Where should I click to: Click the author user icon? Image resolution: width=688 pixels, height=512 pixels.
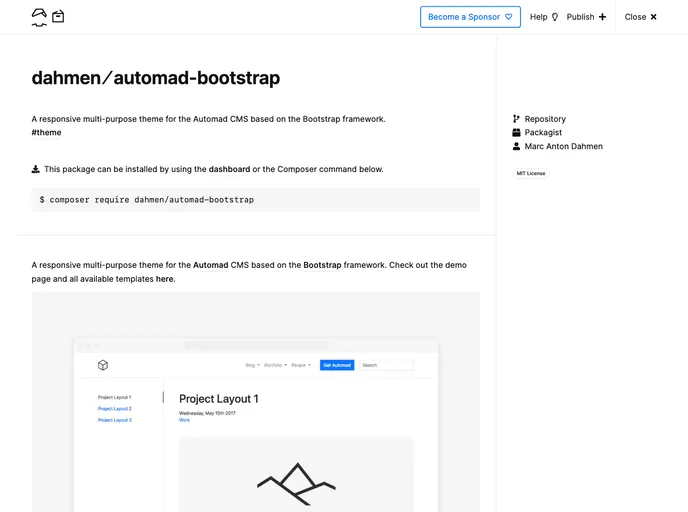(516, 146)
